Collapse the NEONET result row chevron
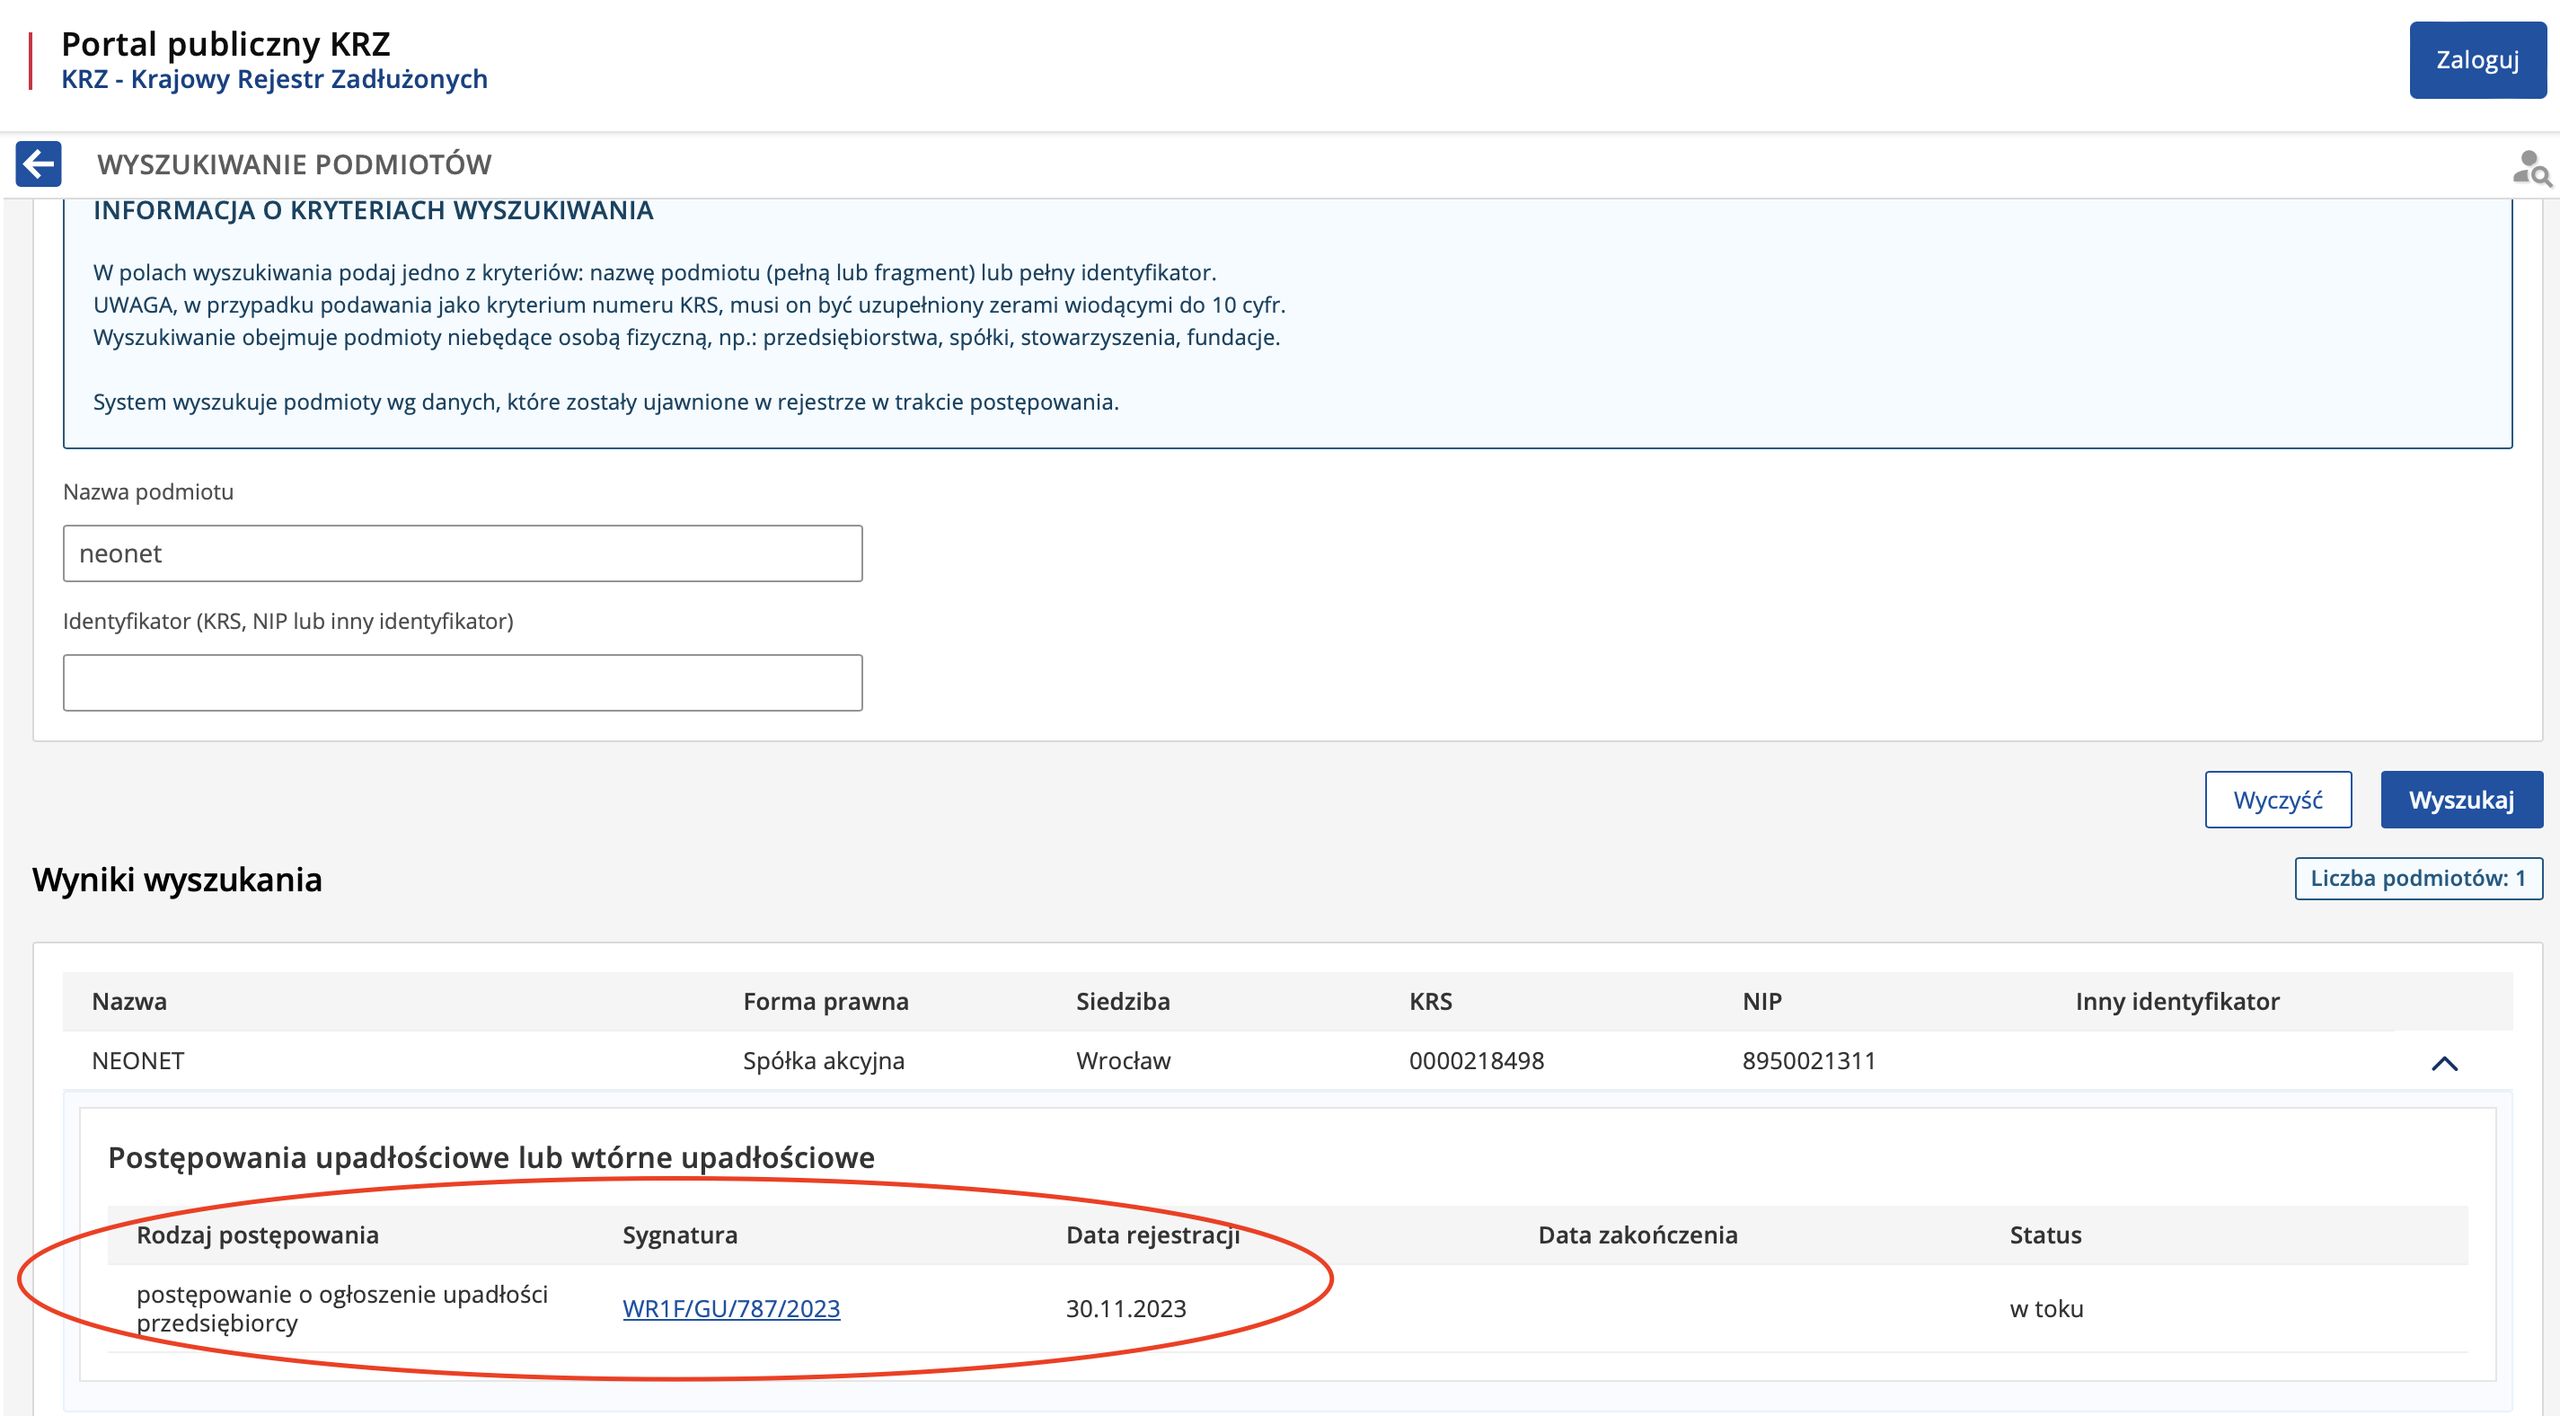Viewport: 2560px width, 1416px height. [2443, 1063]
